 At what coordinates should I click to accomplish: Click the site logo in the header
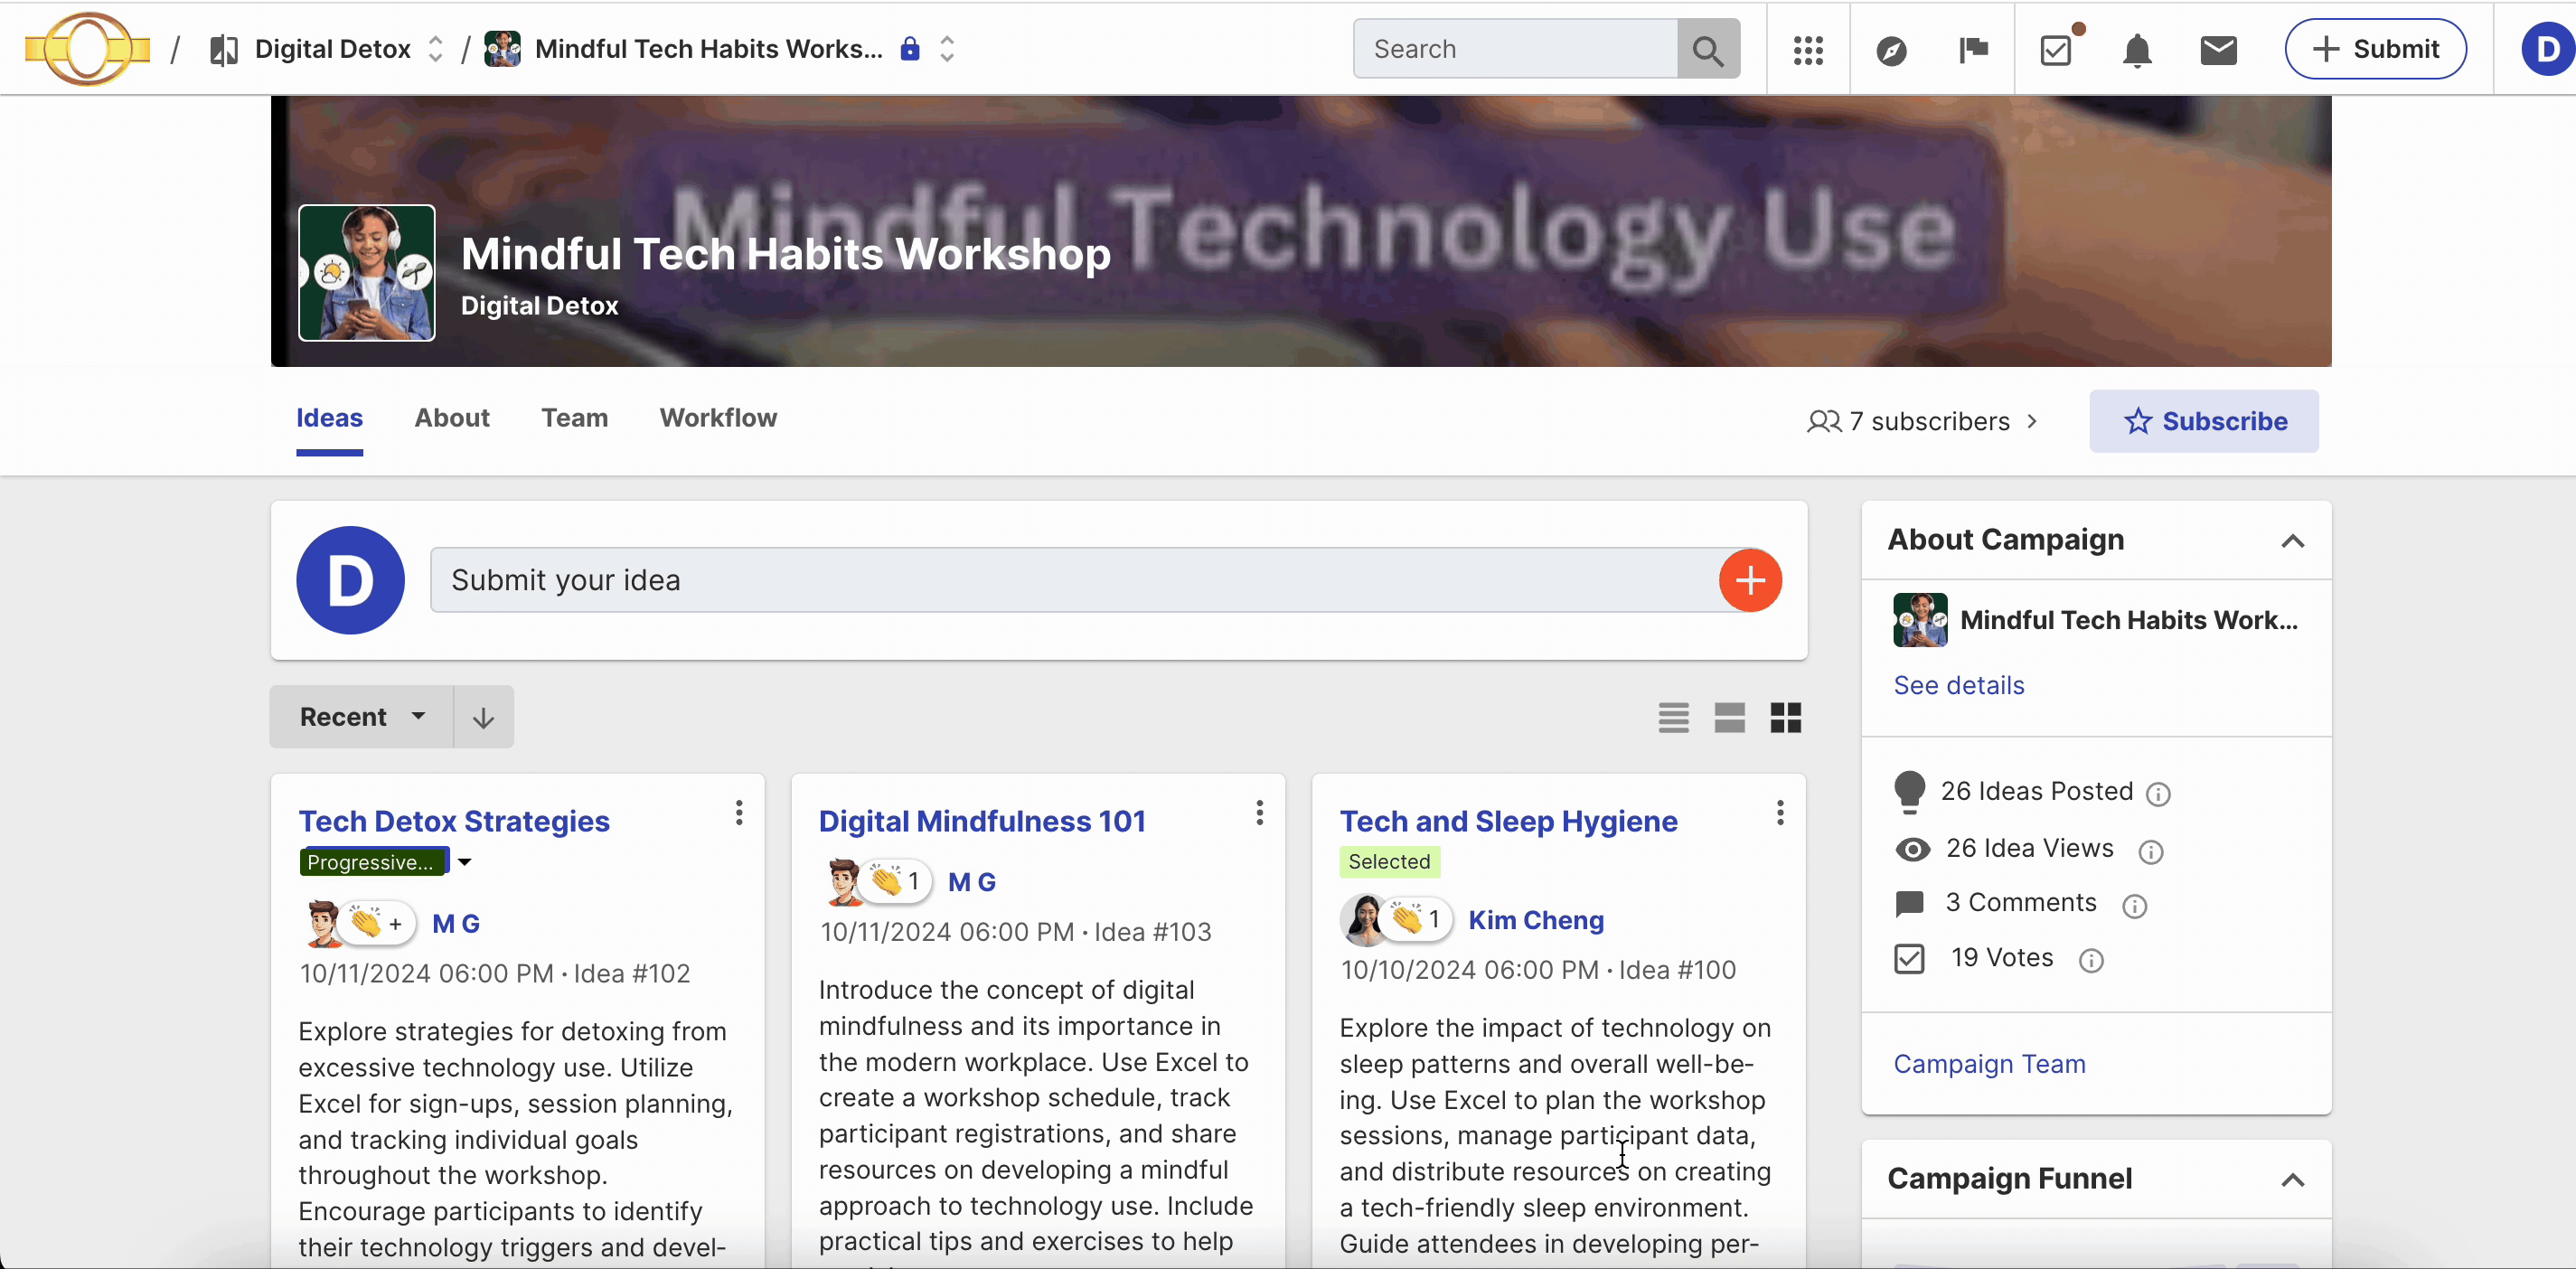pos(87,48)
